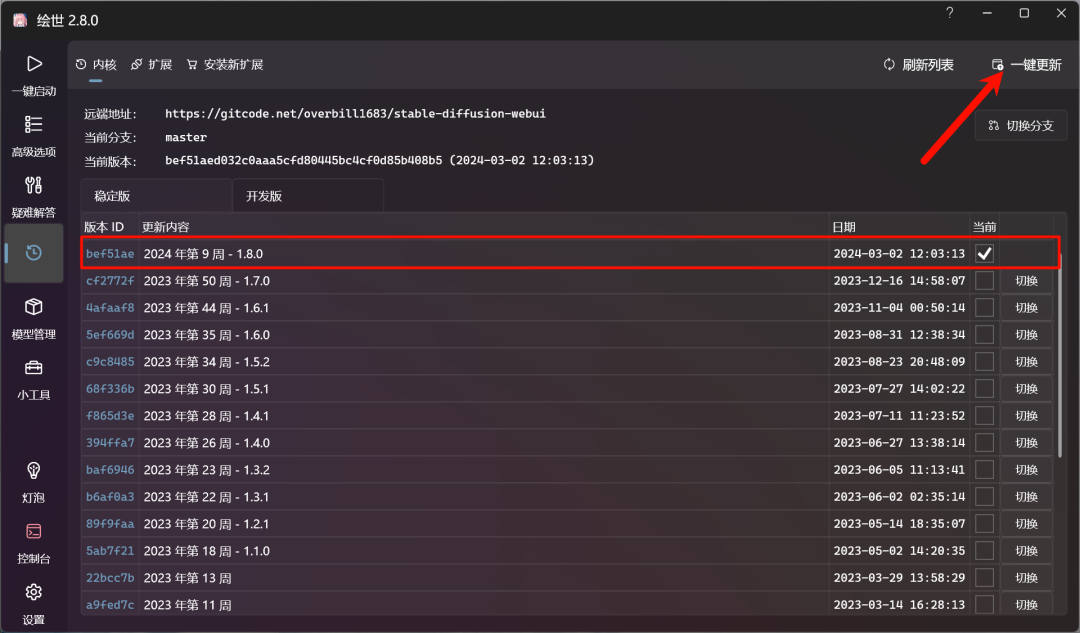This screenshot has height=633, width=1080.
Task: Click the text 2023 年第 13 周
Action: [x=187, y=577]
